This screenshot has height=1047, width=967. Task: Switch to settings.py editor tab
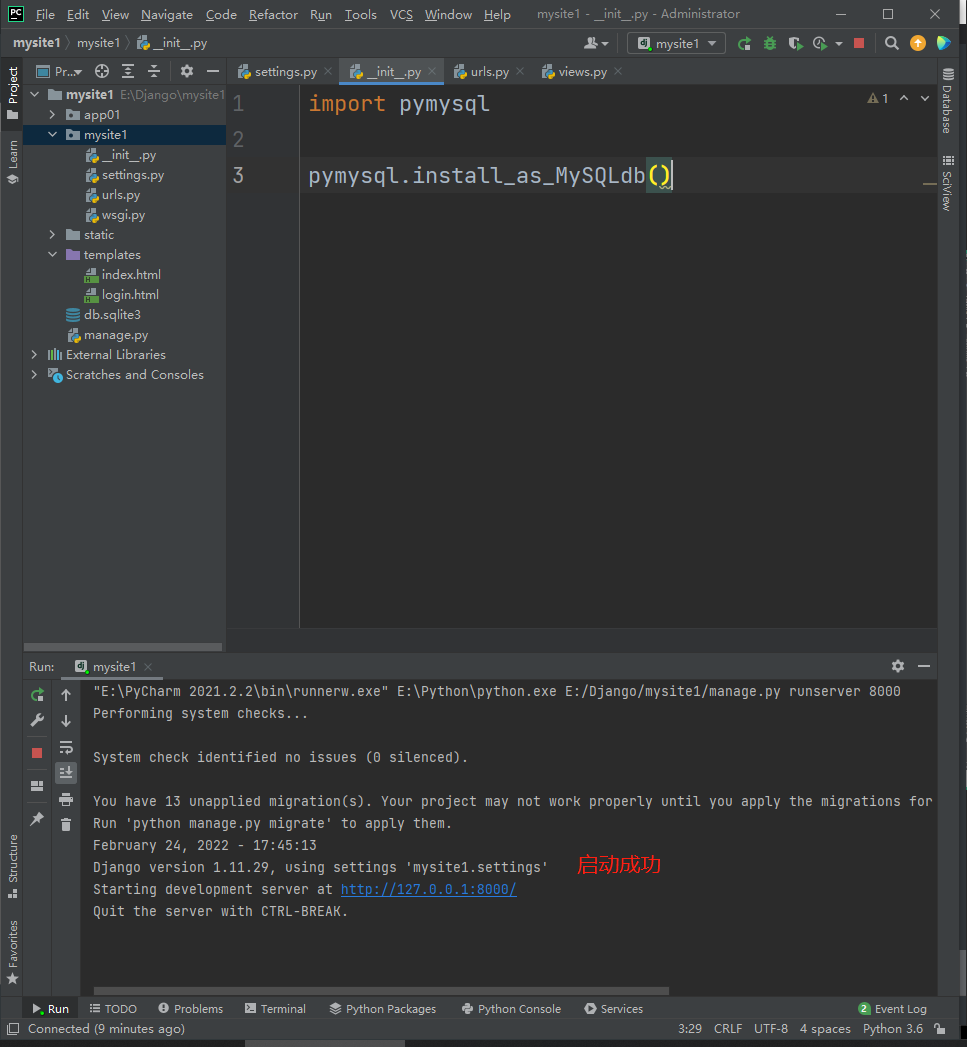pos(284,72)
